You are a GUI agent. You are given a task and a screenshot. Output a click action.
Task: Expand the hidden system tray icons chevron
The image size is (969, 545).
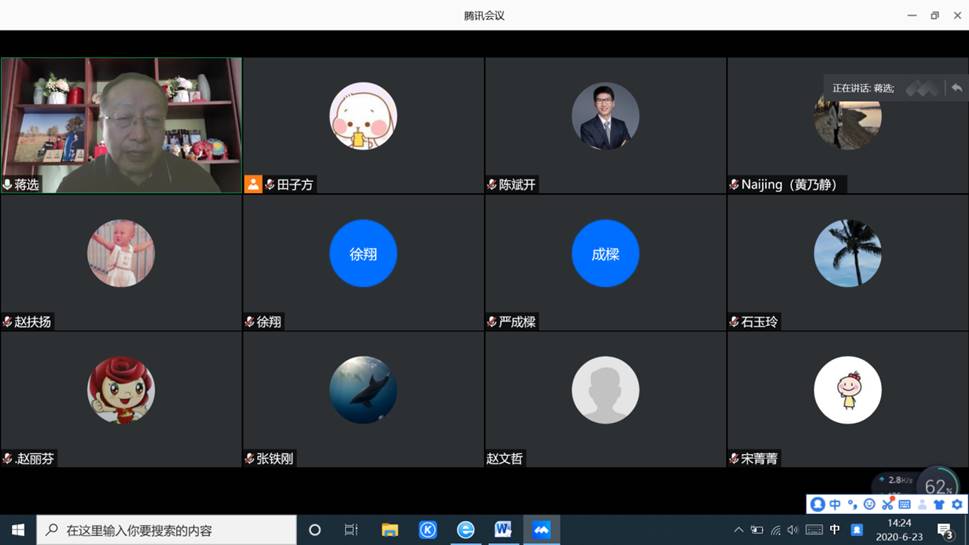pyautogui.click(x=739, y=530)
